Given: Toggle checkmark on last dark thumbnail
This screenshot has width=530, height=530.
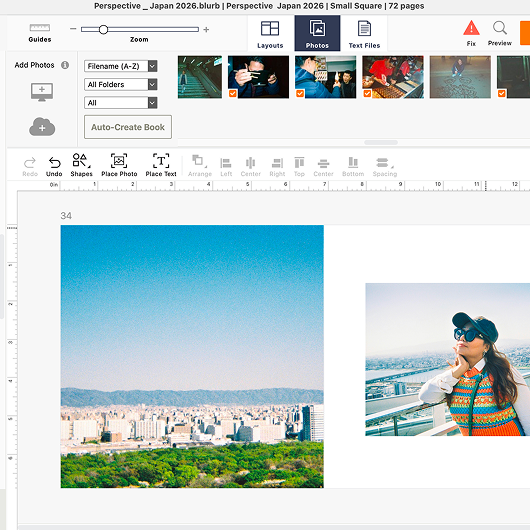Looking at the screenshot, I should 502,93.
